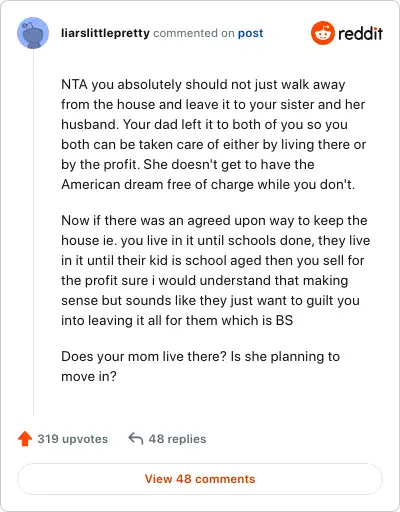Click the question "Does your mom live there?"
Screen dimensions: 400x512
144,356
